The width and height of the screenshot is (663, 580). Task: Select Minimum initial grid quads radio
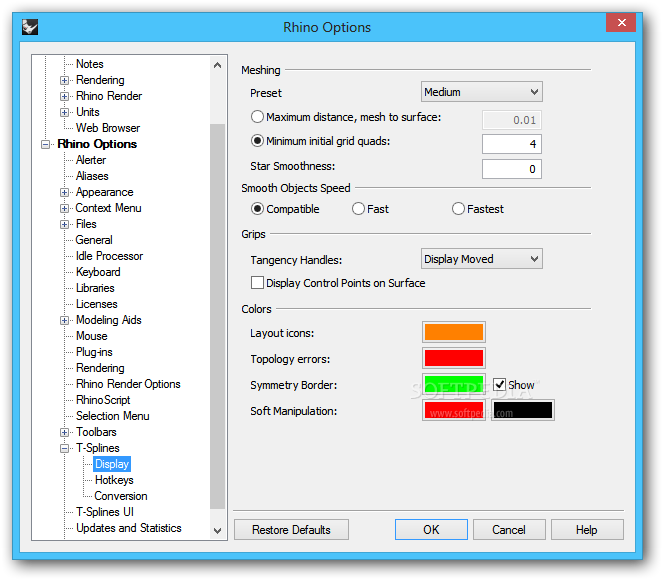pyautogui.click(x=257, y=141)
